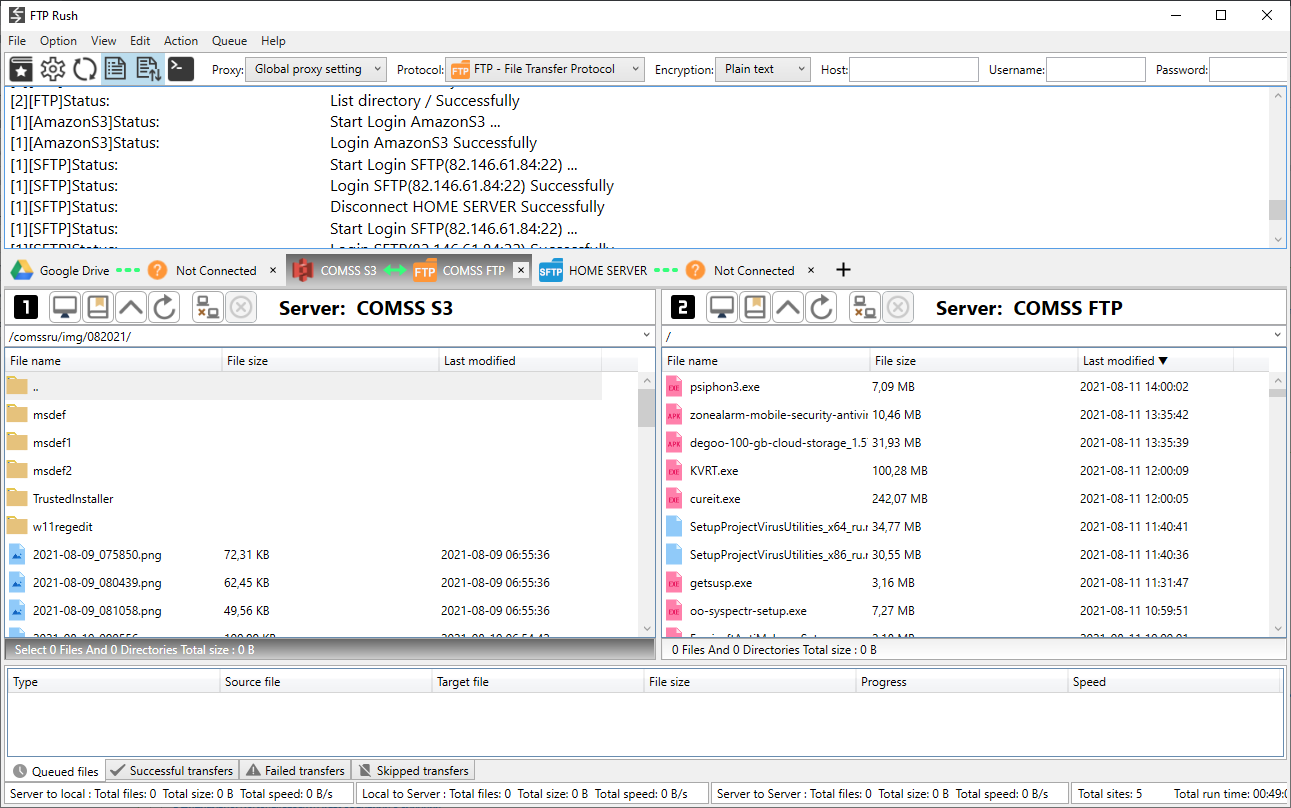The width and height of the screenshot is (1291, 808).
Task: Refresh the COMSS S3 file listing
Action: 164,308
